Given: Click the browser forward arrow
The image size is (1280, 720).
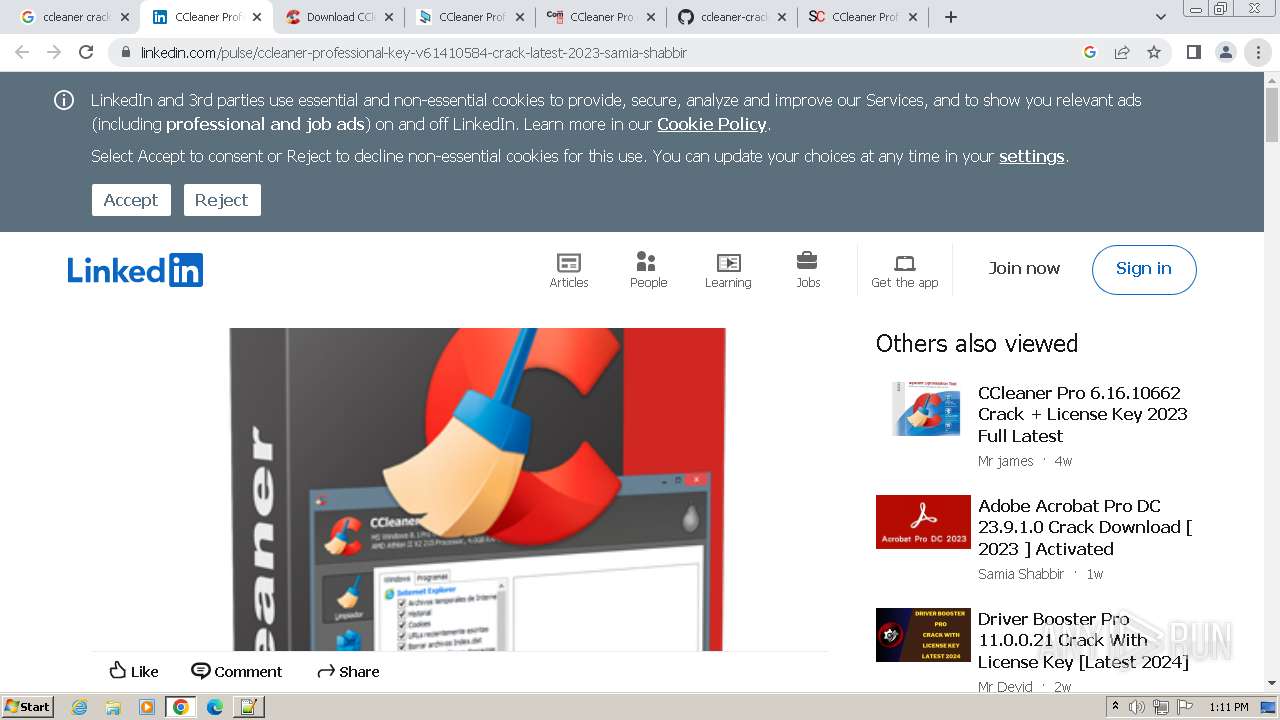Looking at the screenshot, I should pyautogui.click(x=54, y=52).
